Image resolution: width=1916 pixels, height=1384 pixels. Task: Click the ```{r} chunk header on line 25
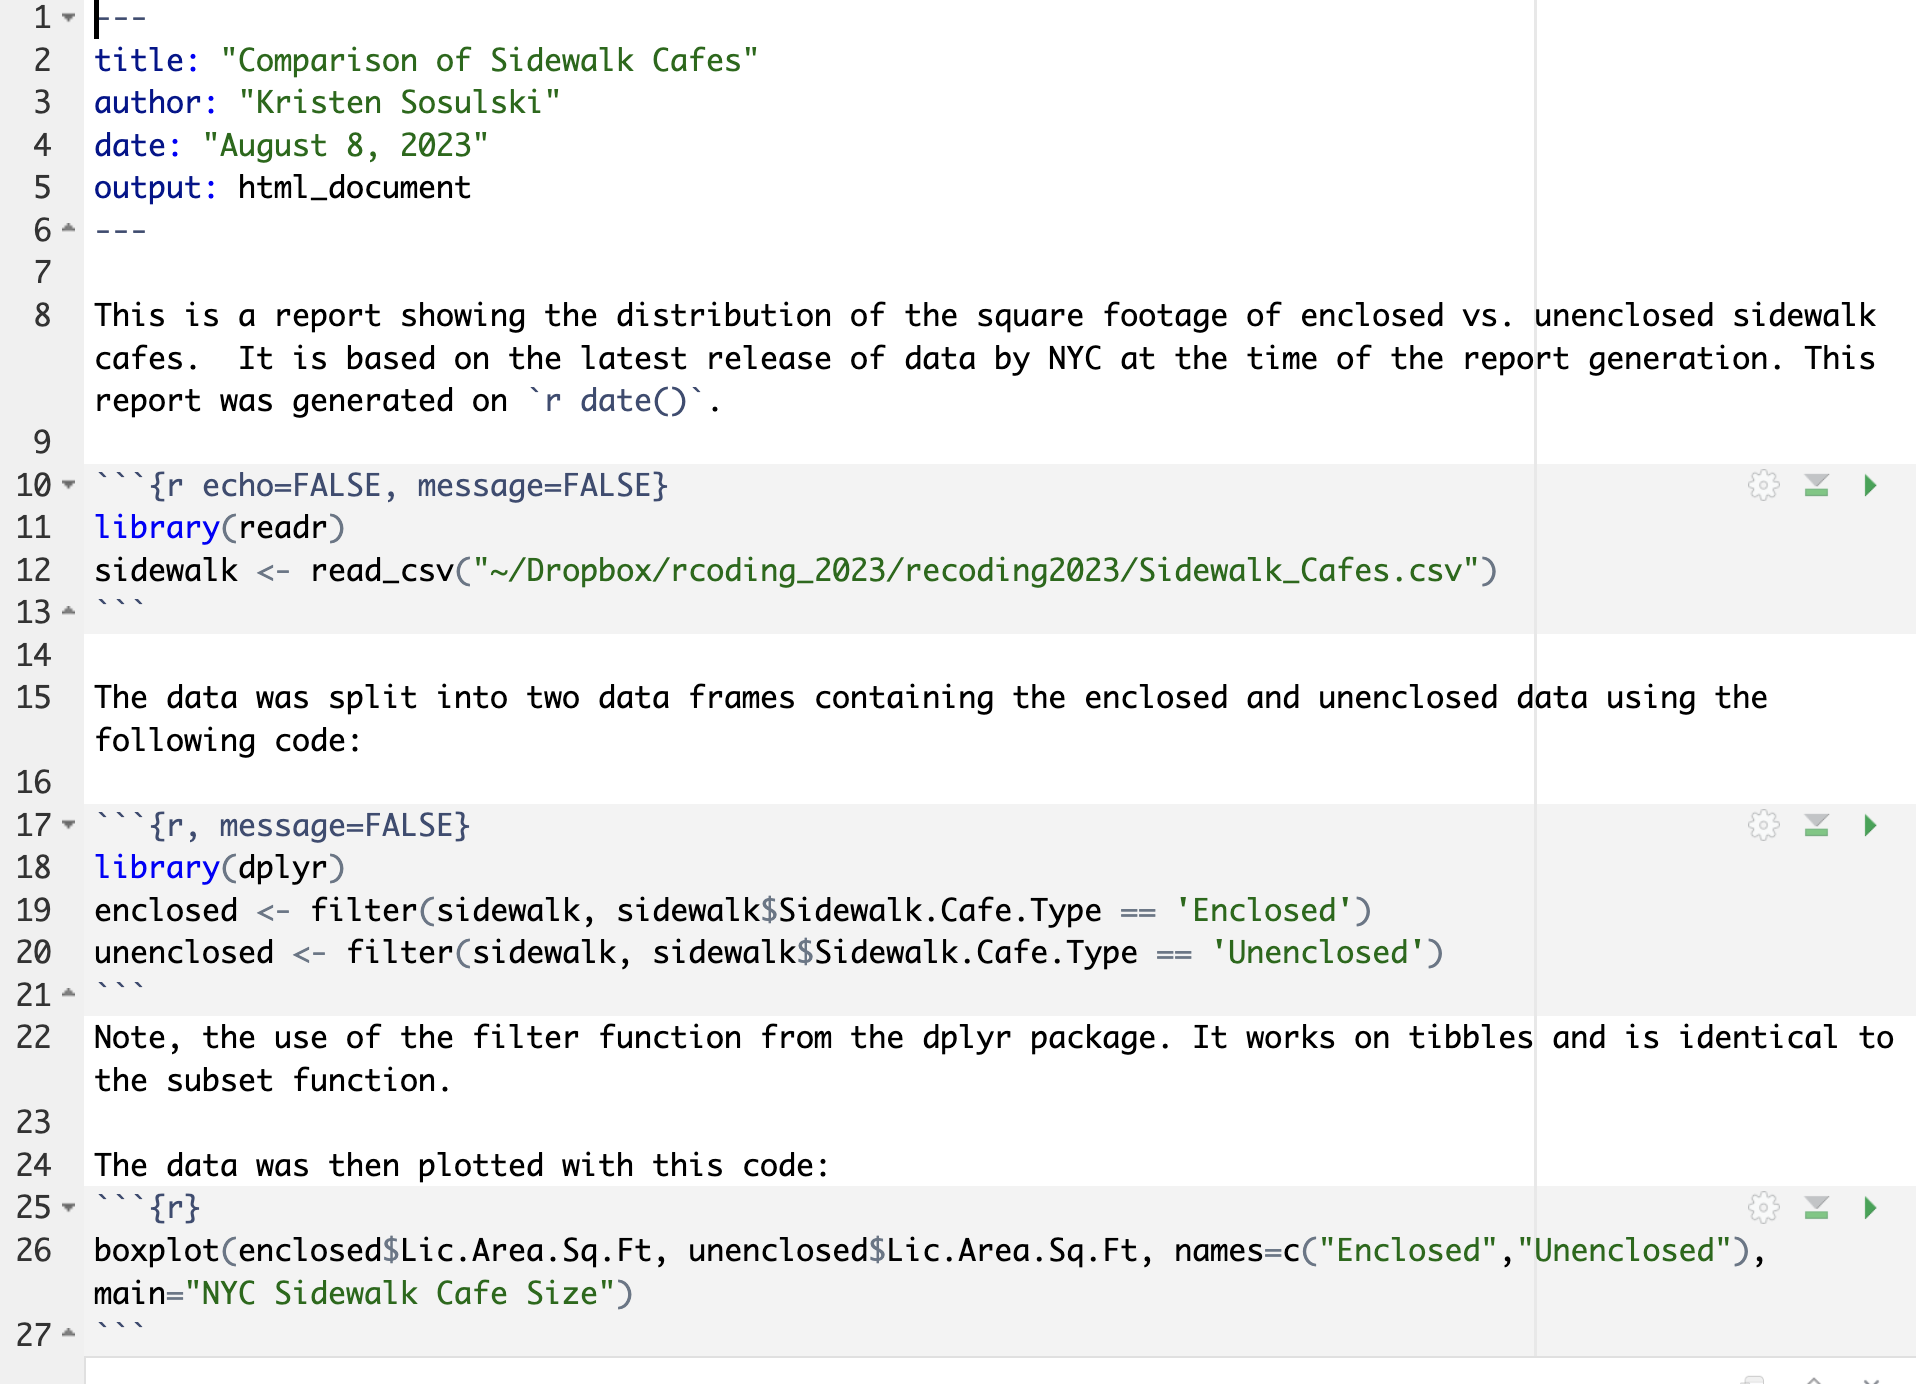point(147,1208)
